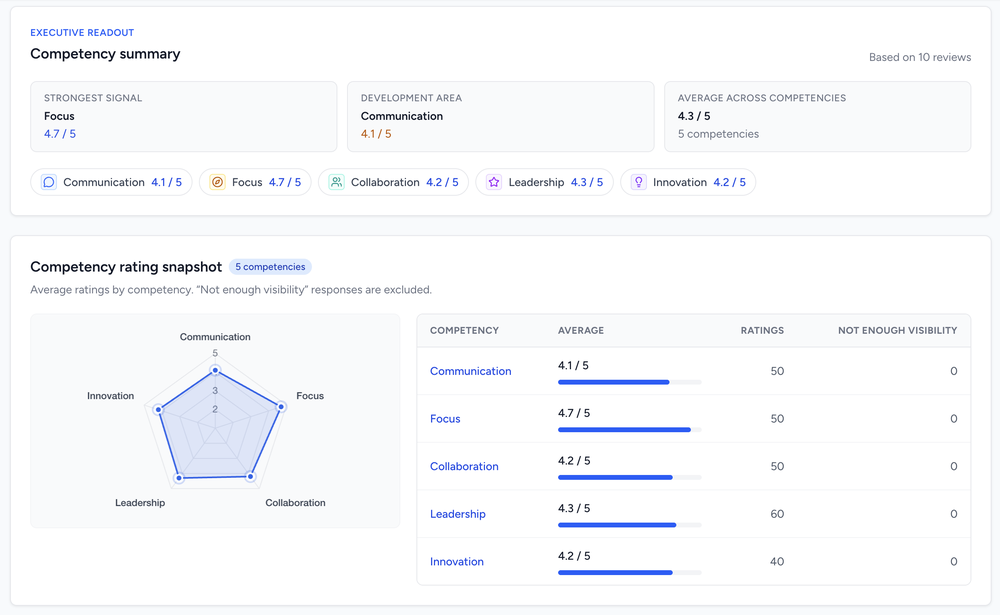
Task: Select the Collaboration 4.2 / 5 chip
Action: click(393, 182)
